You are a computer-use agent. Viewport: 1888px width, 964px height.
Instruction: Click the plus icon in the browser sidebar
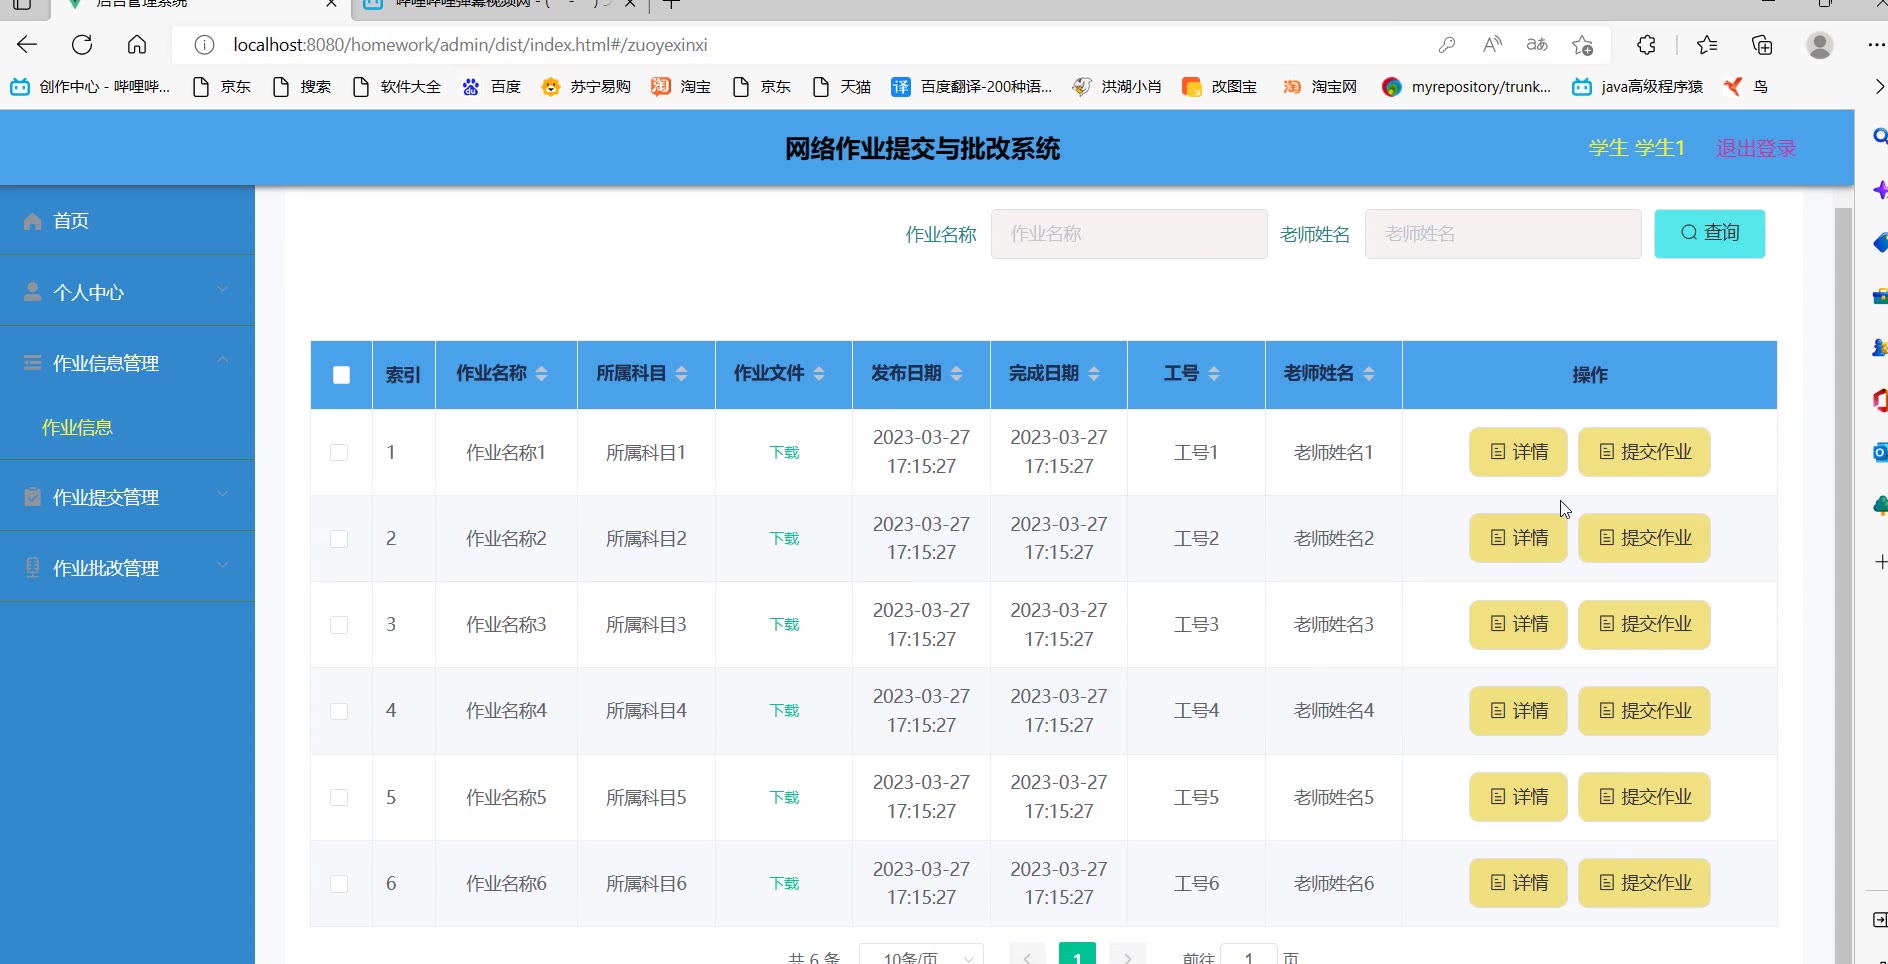(x=1879, y=562)
